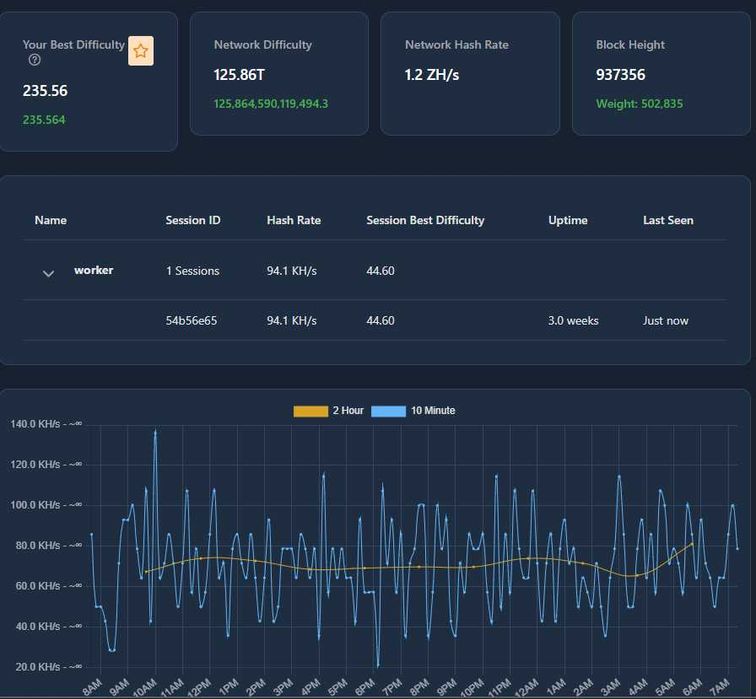This screenshot has height=699, width=756.
Task: Select session ID 54b56e65
Action: tap(191, 321)
